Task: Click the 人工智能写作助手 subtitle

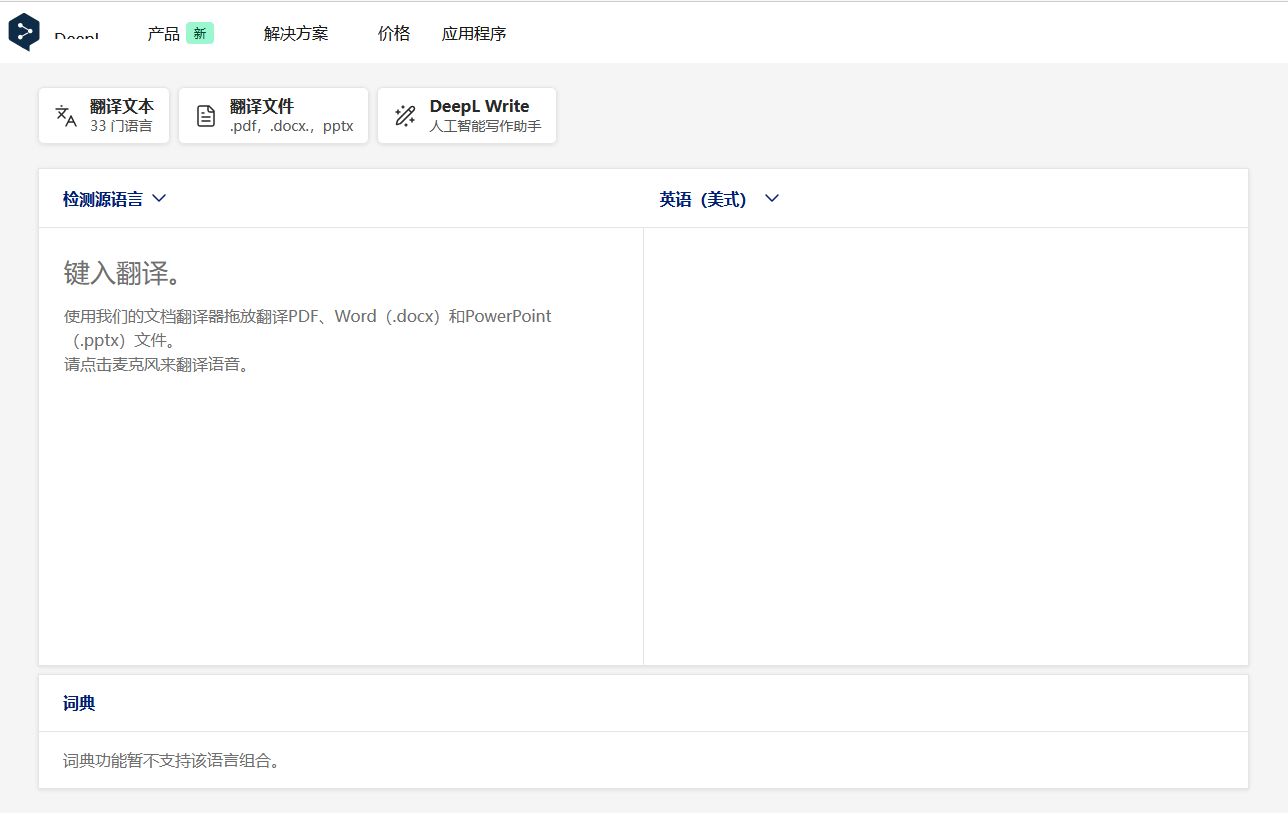Action: [486, 127]
